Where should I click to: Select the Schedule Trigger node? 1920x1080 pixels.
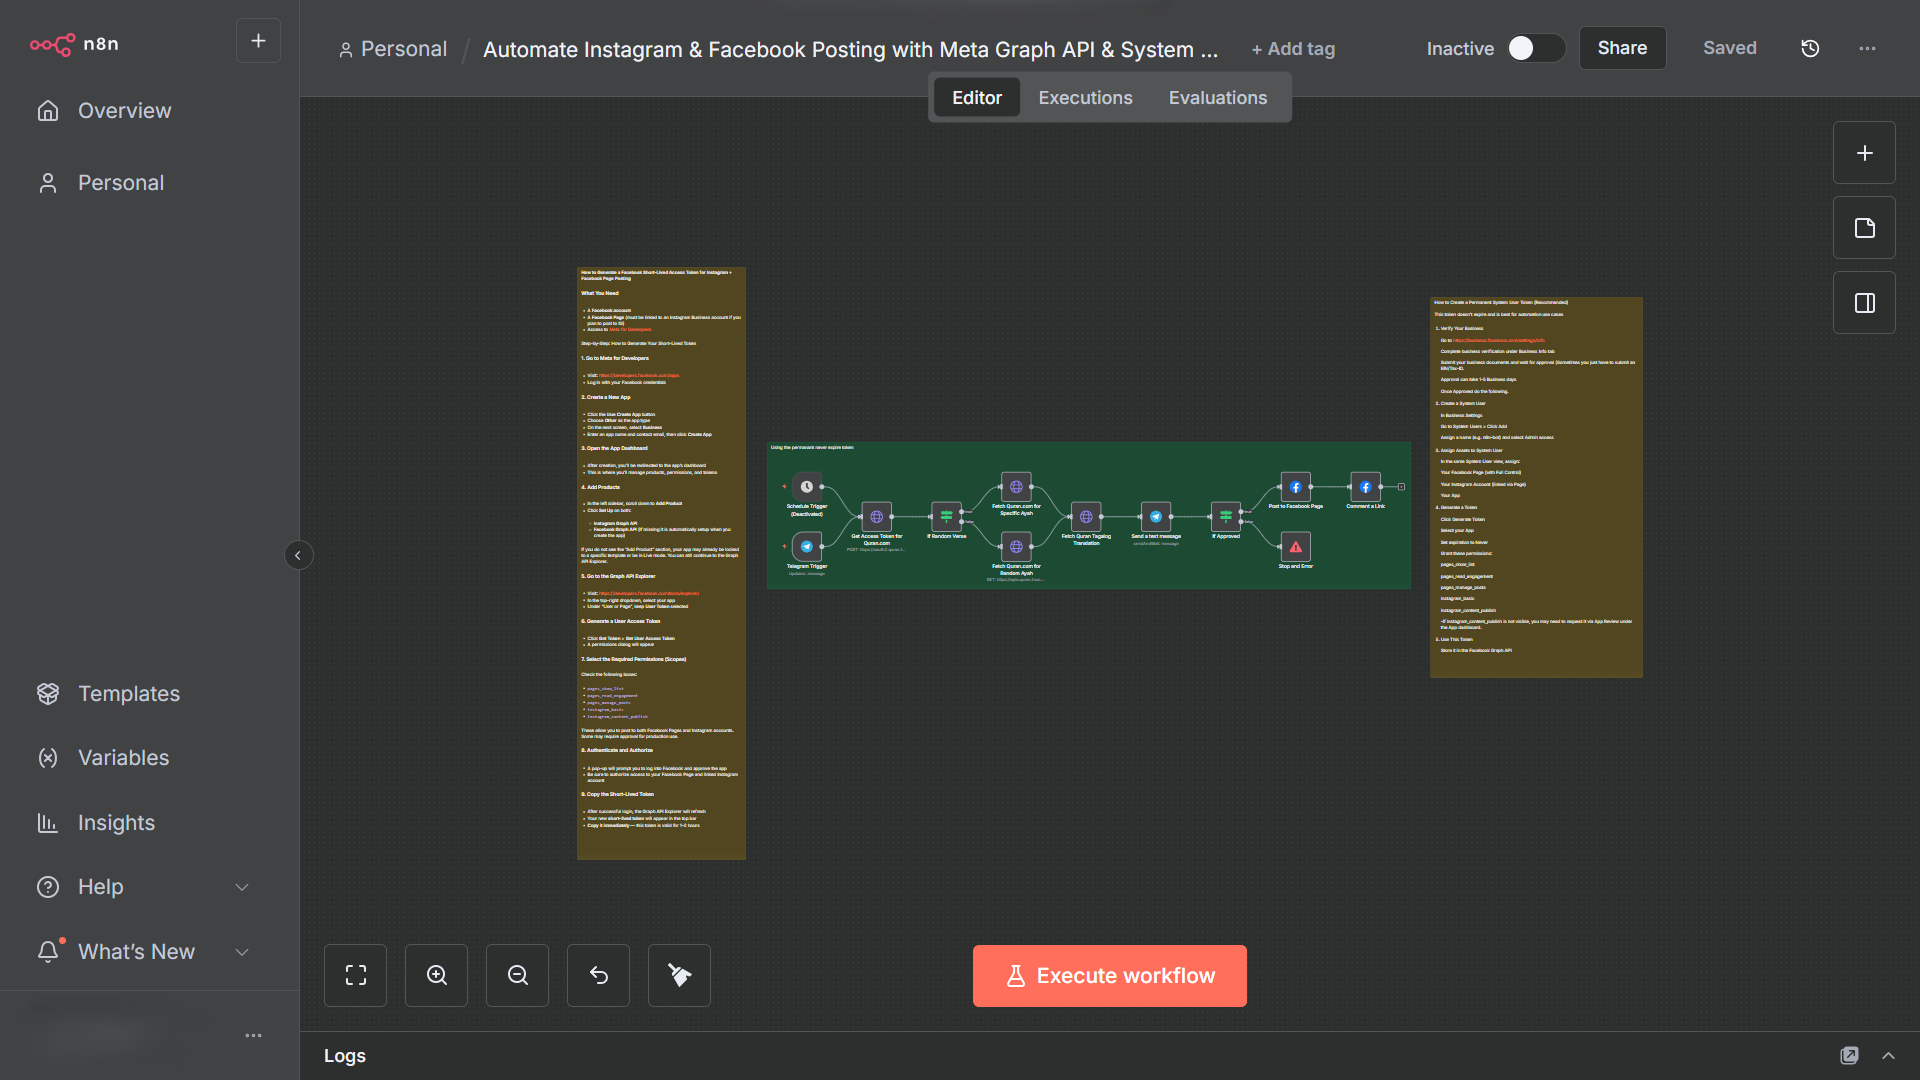(x=806, y=487)
